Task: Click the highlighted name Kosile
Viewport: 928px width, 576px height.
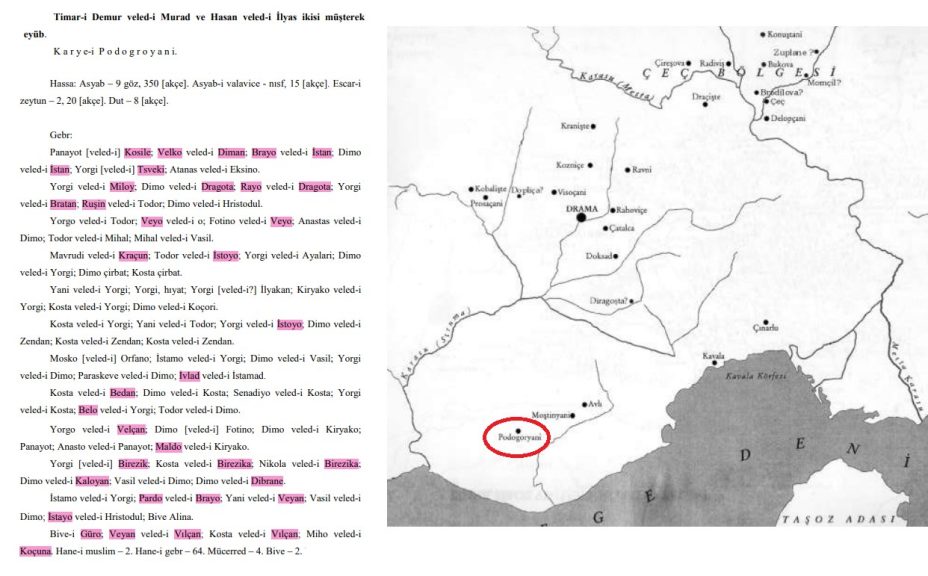Action: (x=138, y=152)
